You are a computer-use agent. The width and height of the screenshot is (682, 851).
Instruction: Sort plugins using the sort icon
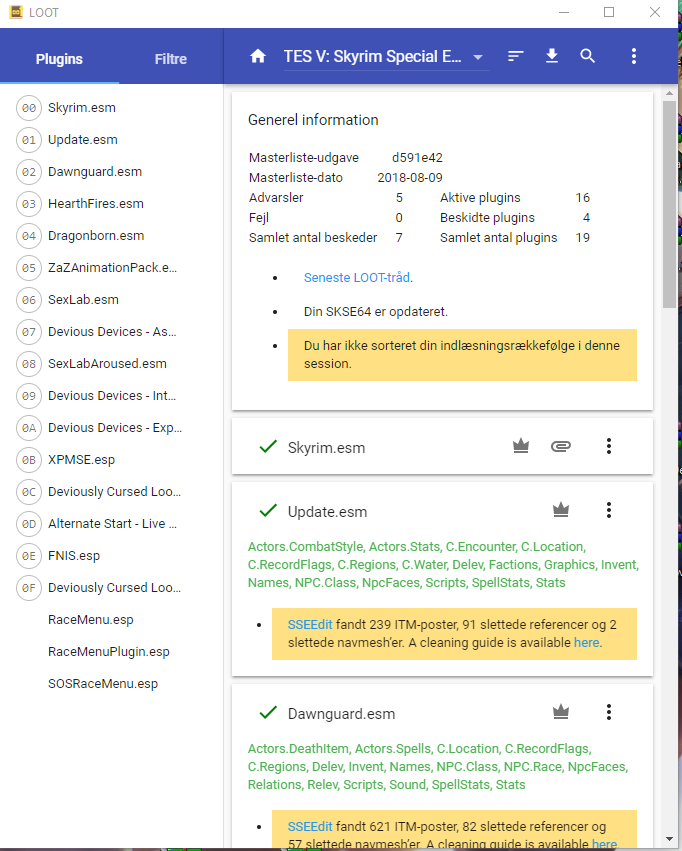click(x=515, y=56)
